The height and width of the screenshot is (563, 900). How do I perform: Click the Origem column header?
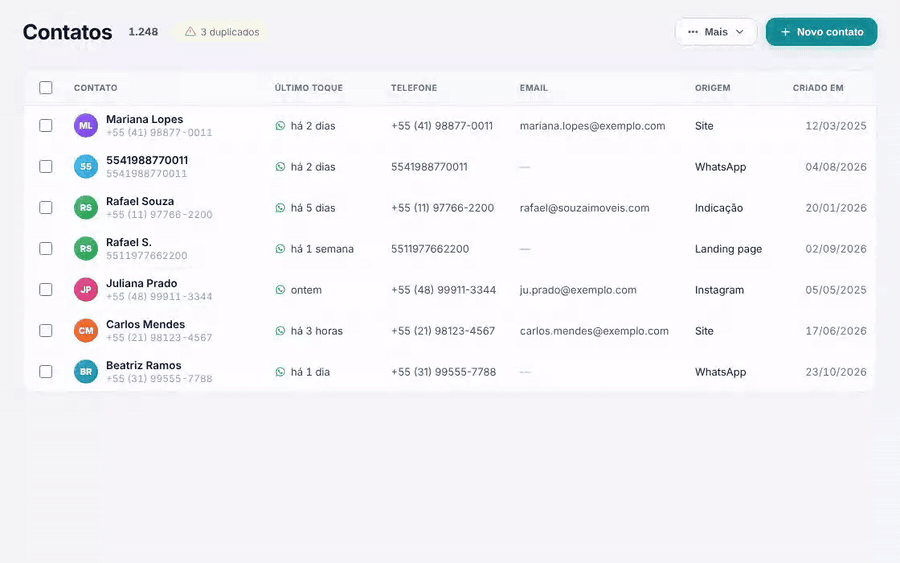pos(712,88)
